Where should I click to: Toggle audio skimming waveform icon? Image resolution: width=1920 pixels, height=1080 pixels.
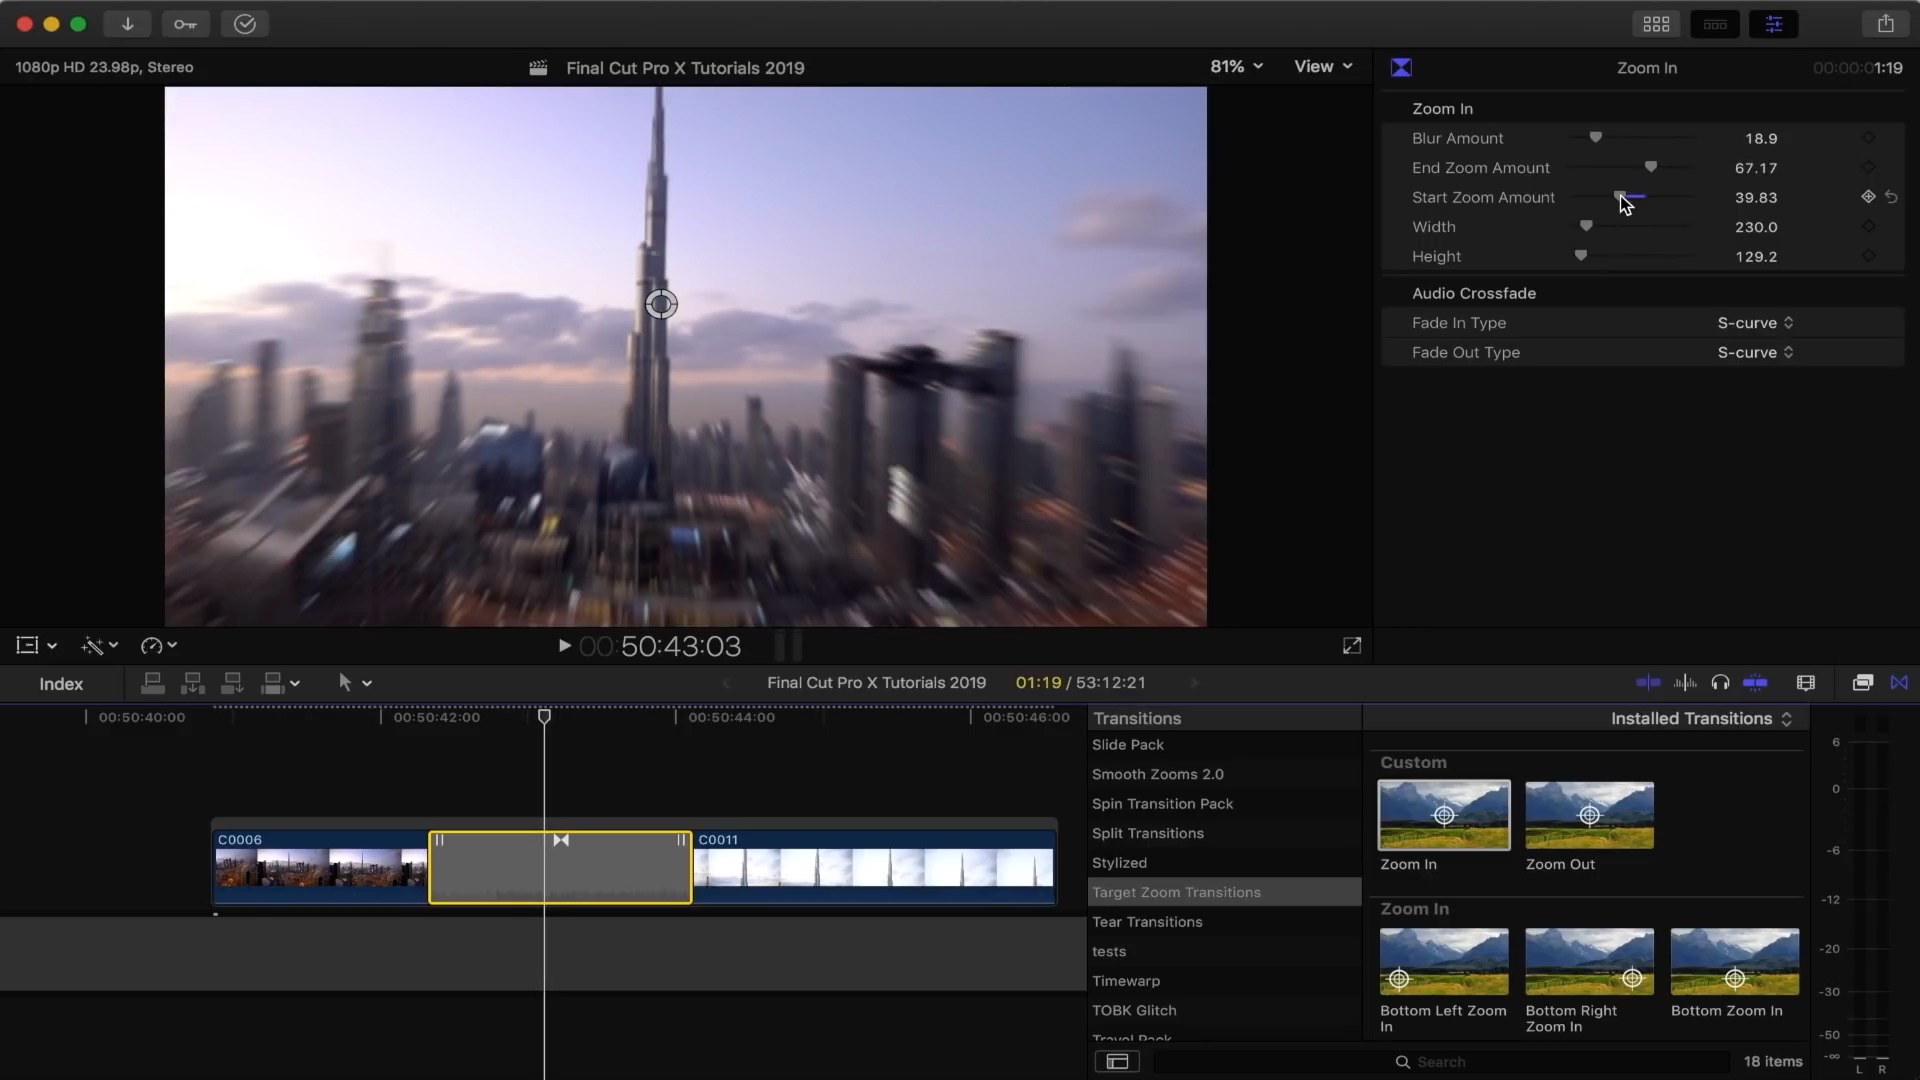[x=1685, y=683]
